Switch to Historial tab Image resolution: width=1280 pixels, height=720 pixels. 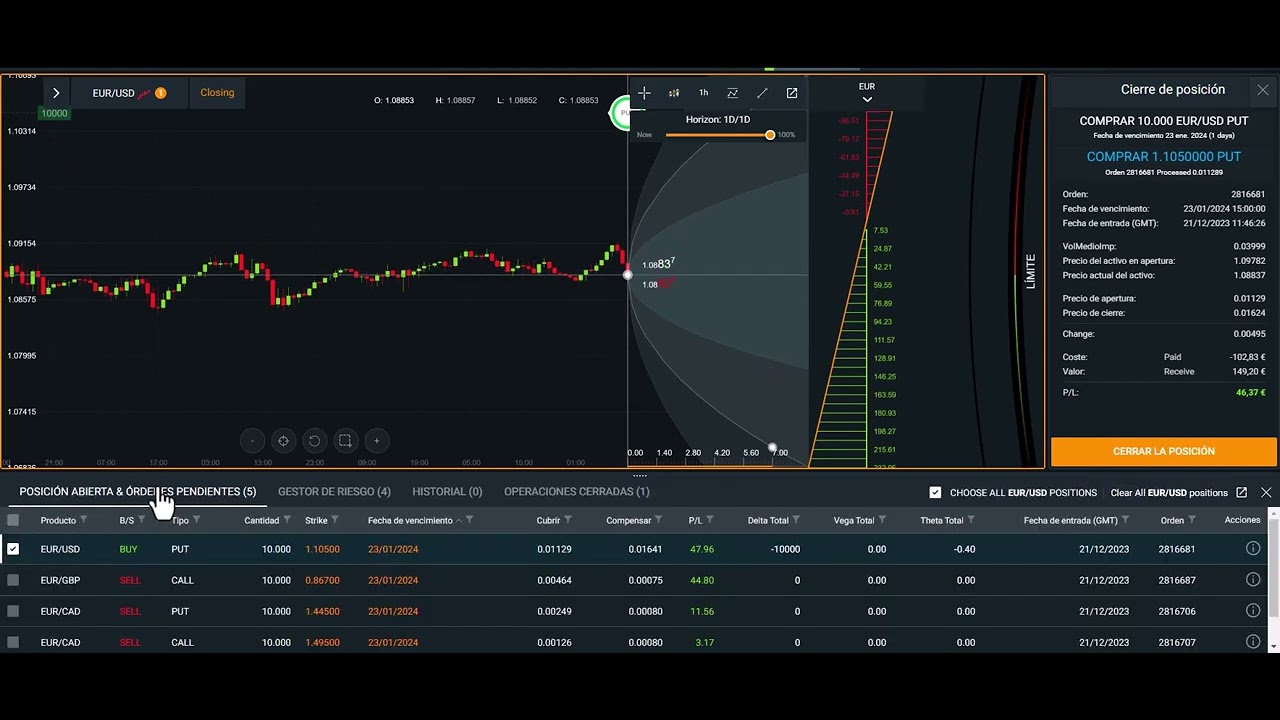[x=447, y=492]
